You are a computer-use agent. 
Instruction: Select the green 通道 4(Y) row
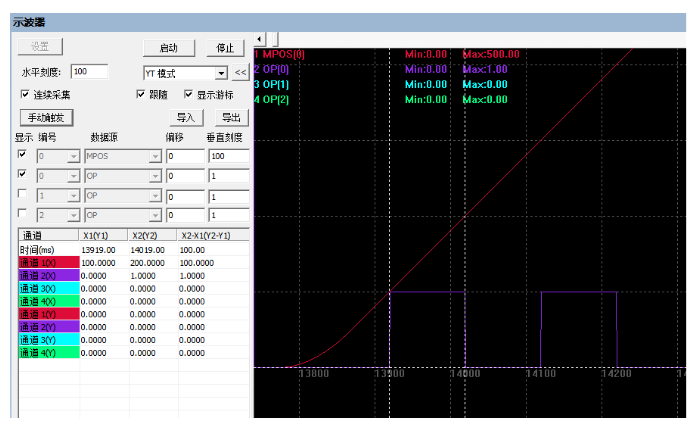coord(49,353)
